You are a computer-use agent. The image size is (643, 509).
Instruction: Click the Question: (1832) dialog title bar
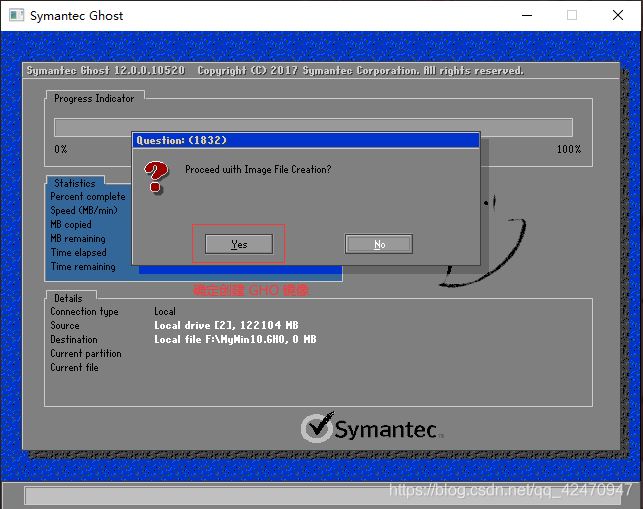(x=306, y=140)
